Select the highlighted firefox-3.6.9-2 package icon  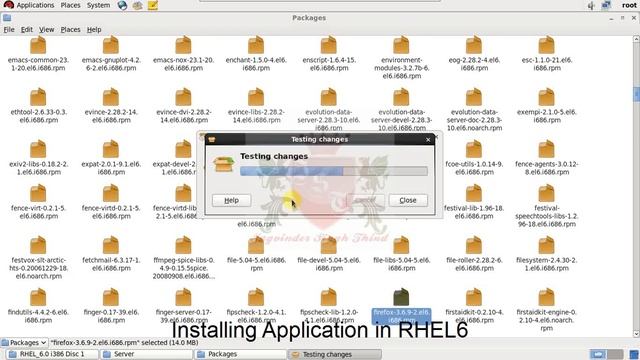(401, 297)
